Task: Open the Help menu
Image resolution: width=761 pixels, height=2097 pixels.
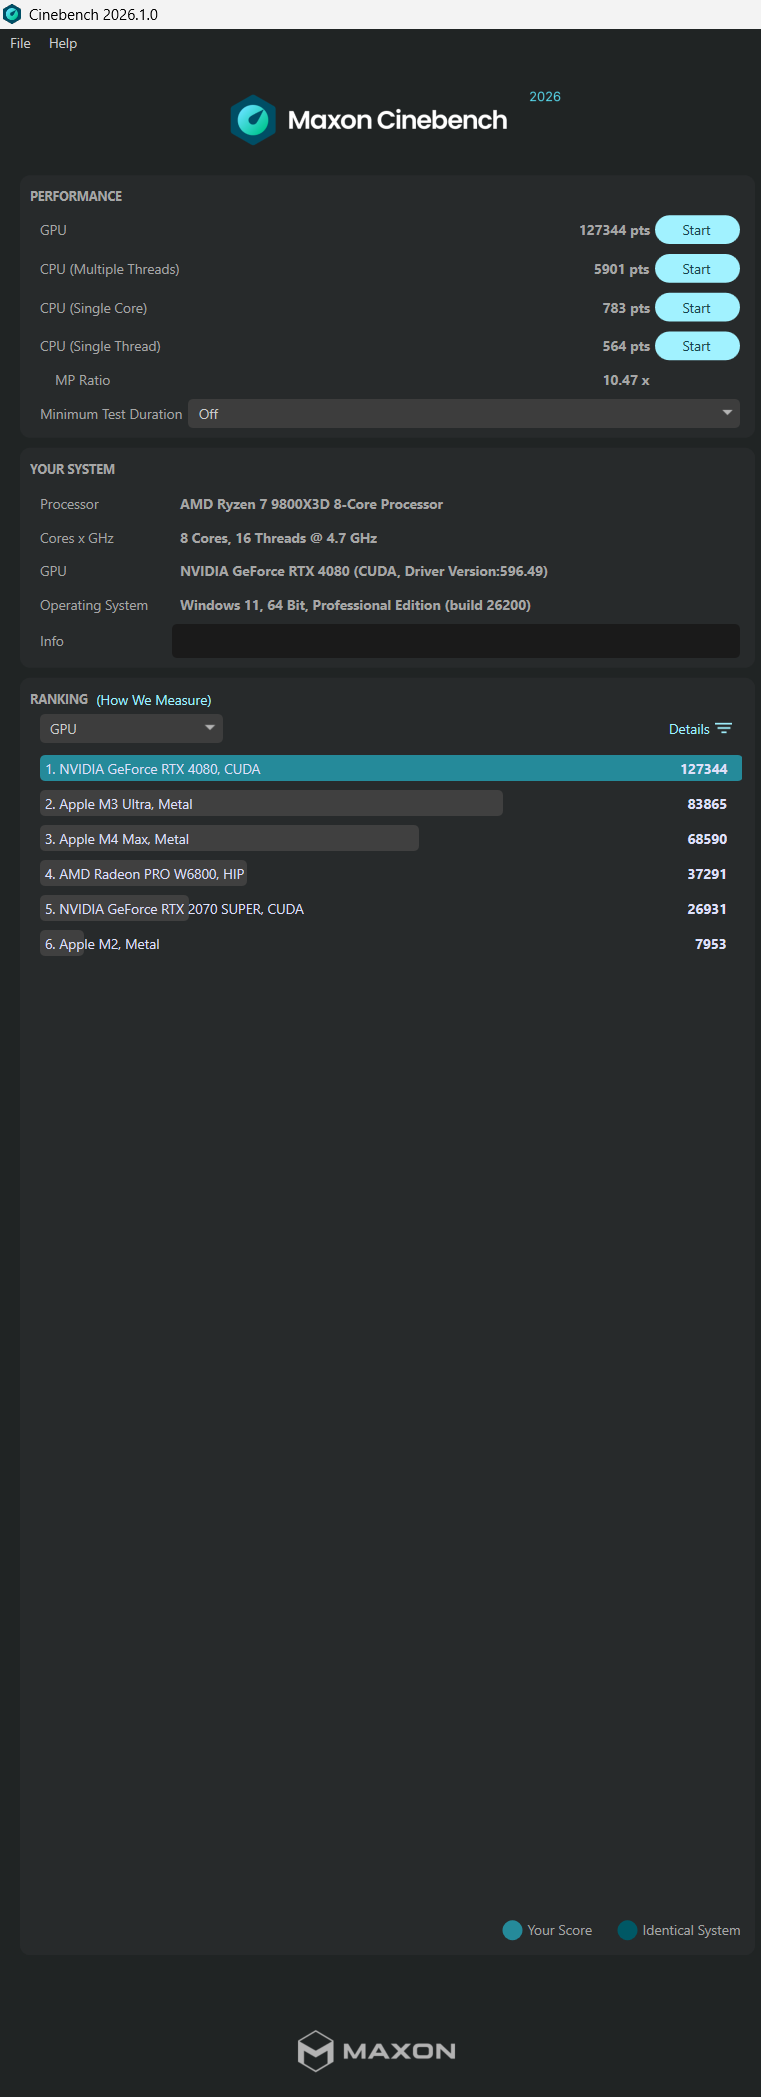Action: (63, 43)
